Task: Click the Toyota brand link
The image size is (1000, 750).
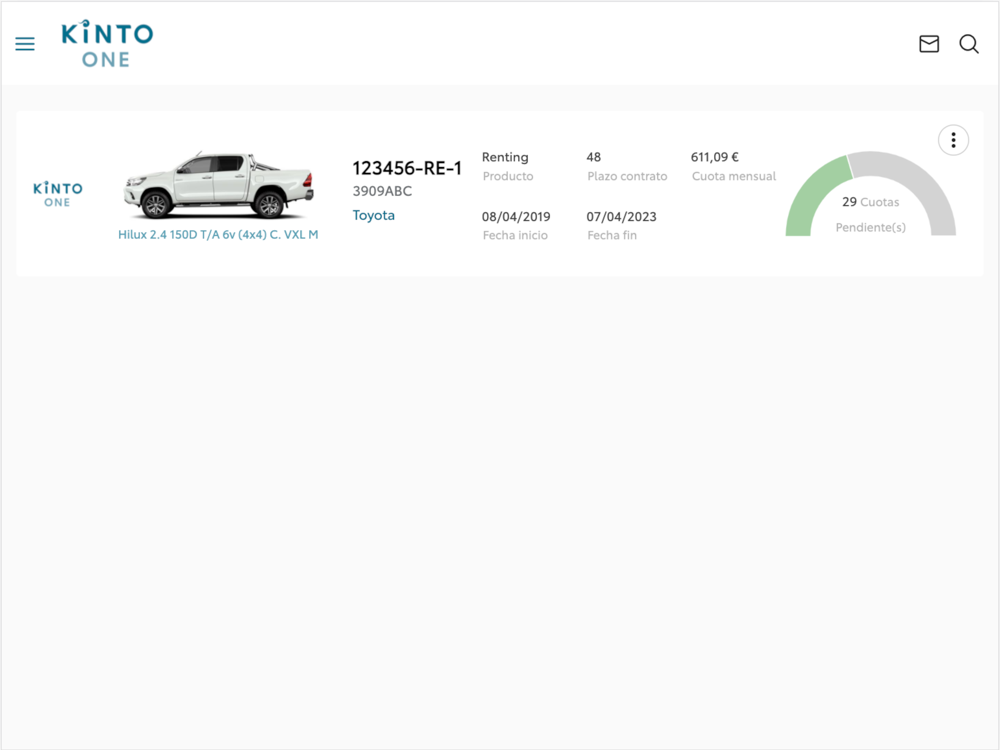Action: click(x=374, y=216)
